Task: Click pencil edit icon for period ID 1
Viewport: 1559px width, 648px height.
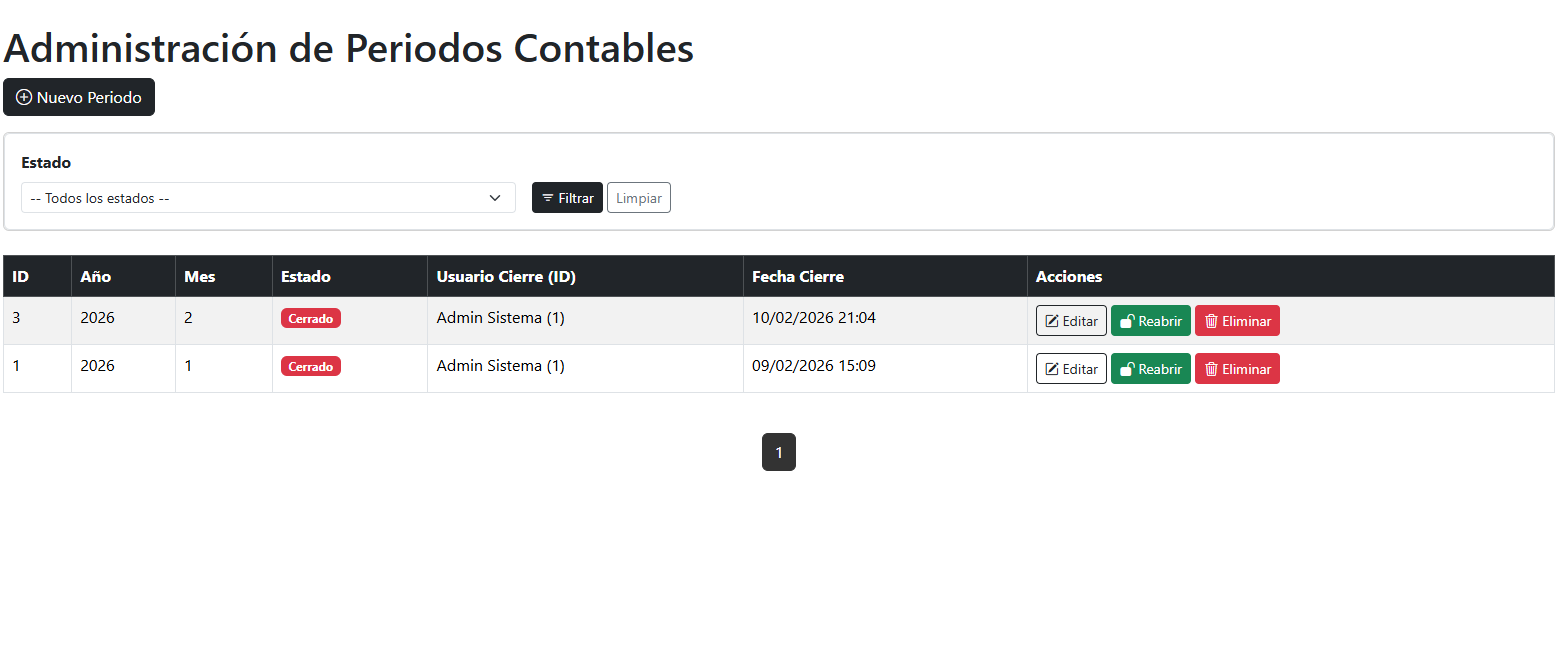Action: (1052, 370)
